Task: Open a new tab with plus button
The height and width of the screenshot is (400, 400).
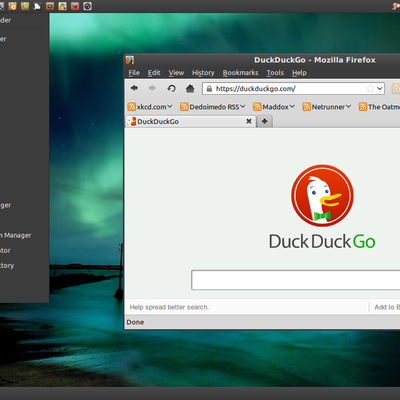Action: (265, 121)
